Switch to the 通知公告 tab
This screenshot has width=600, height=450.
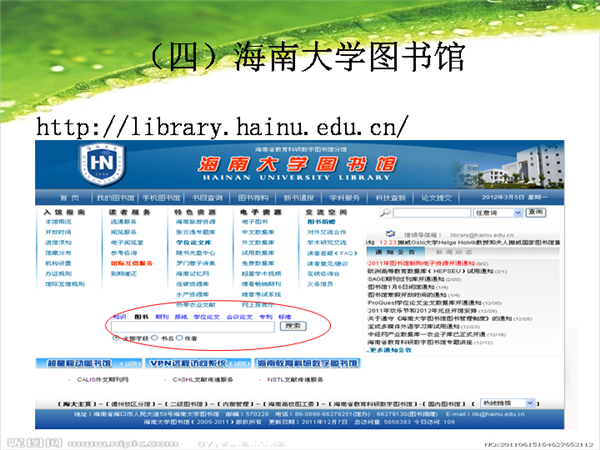coord(395,252)
